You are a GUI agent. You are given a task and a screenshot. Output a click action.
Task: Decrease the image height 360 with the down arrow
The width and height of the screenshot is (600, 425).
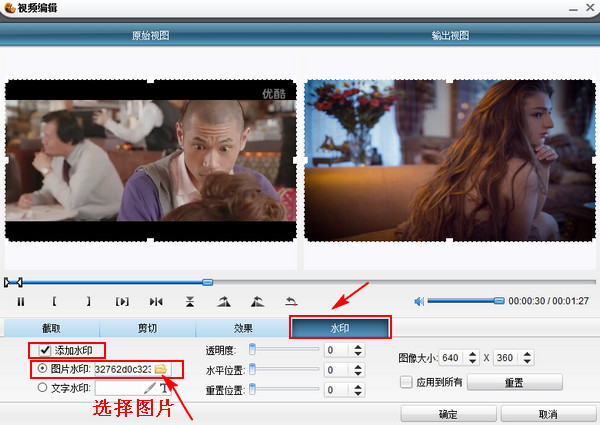(527, 361)
